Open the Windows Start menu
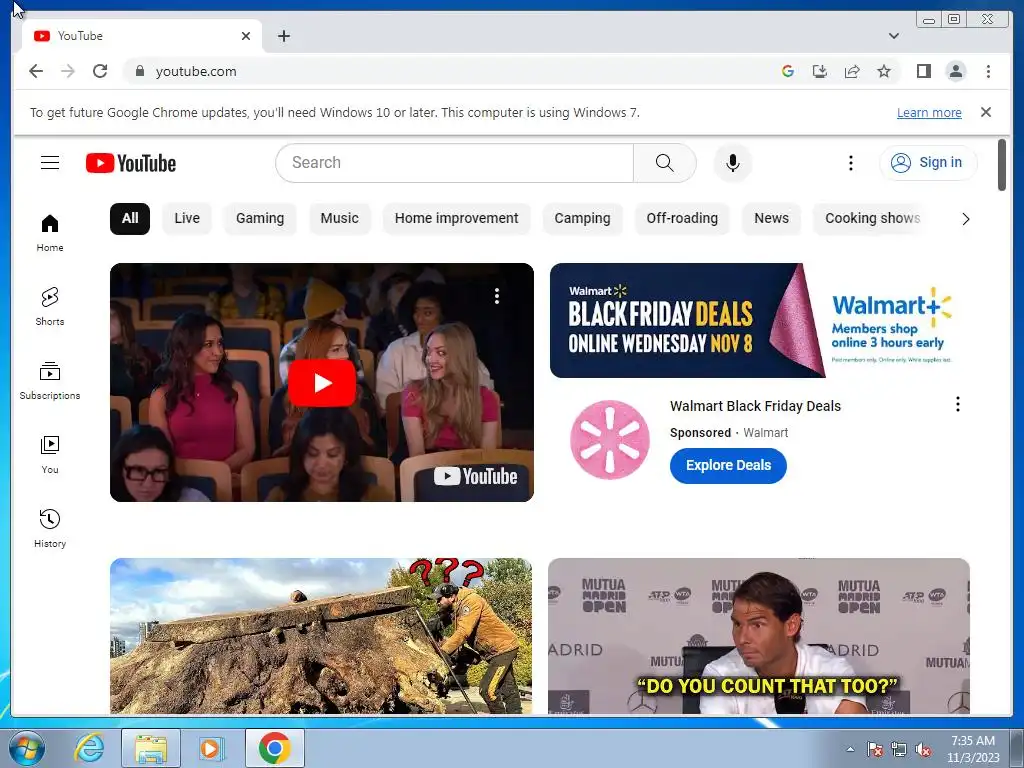1024x768 pixels. click(26, 748)
